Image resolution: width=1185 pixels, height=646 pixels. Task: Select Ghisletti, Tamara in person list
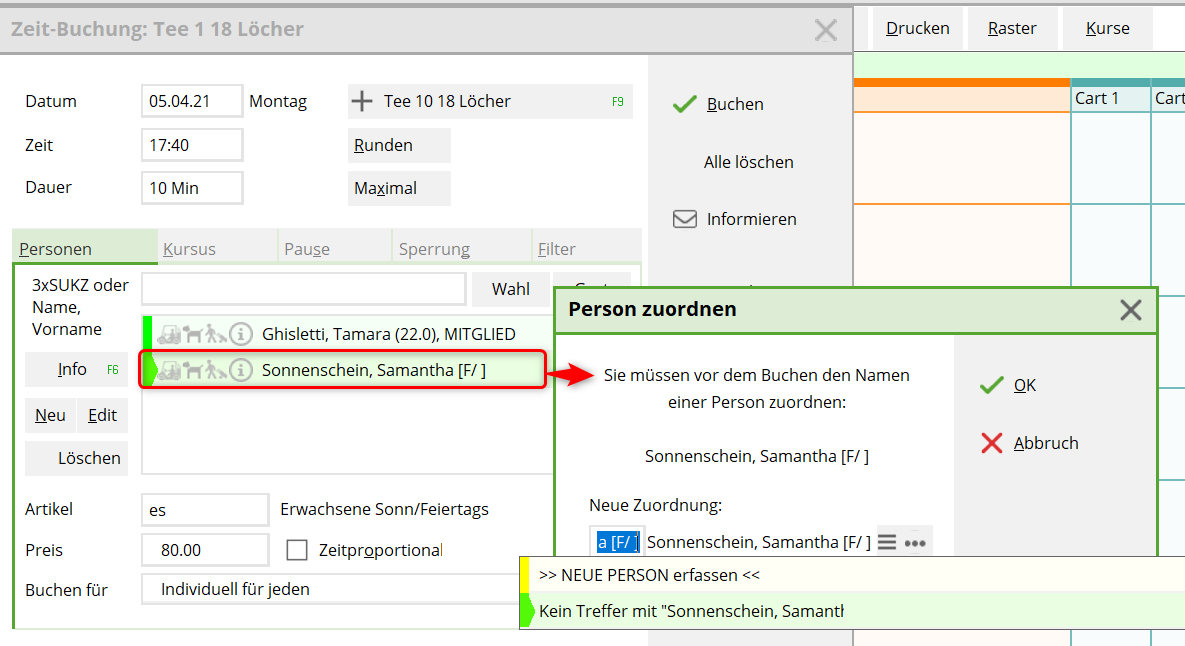tap(348, 333)
